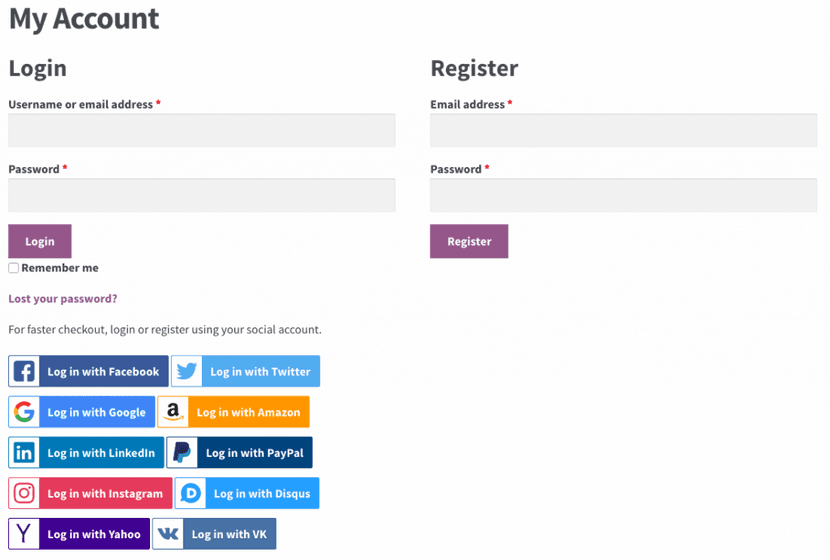Image resolution: width=830 pixels, height=560 pixels.
Task: Click the Google G logo icon
Action: point(24,412)
